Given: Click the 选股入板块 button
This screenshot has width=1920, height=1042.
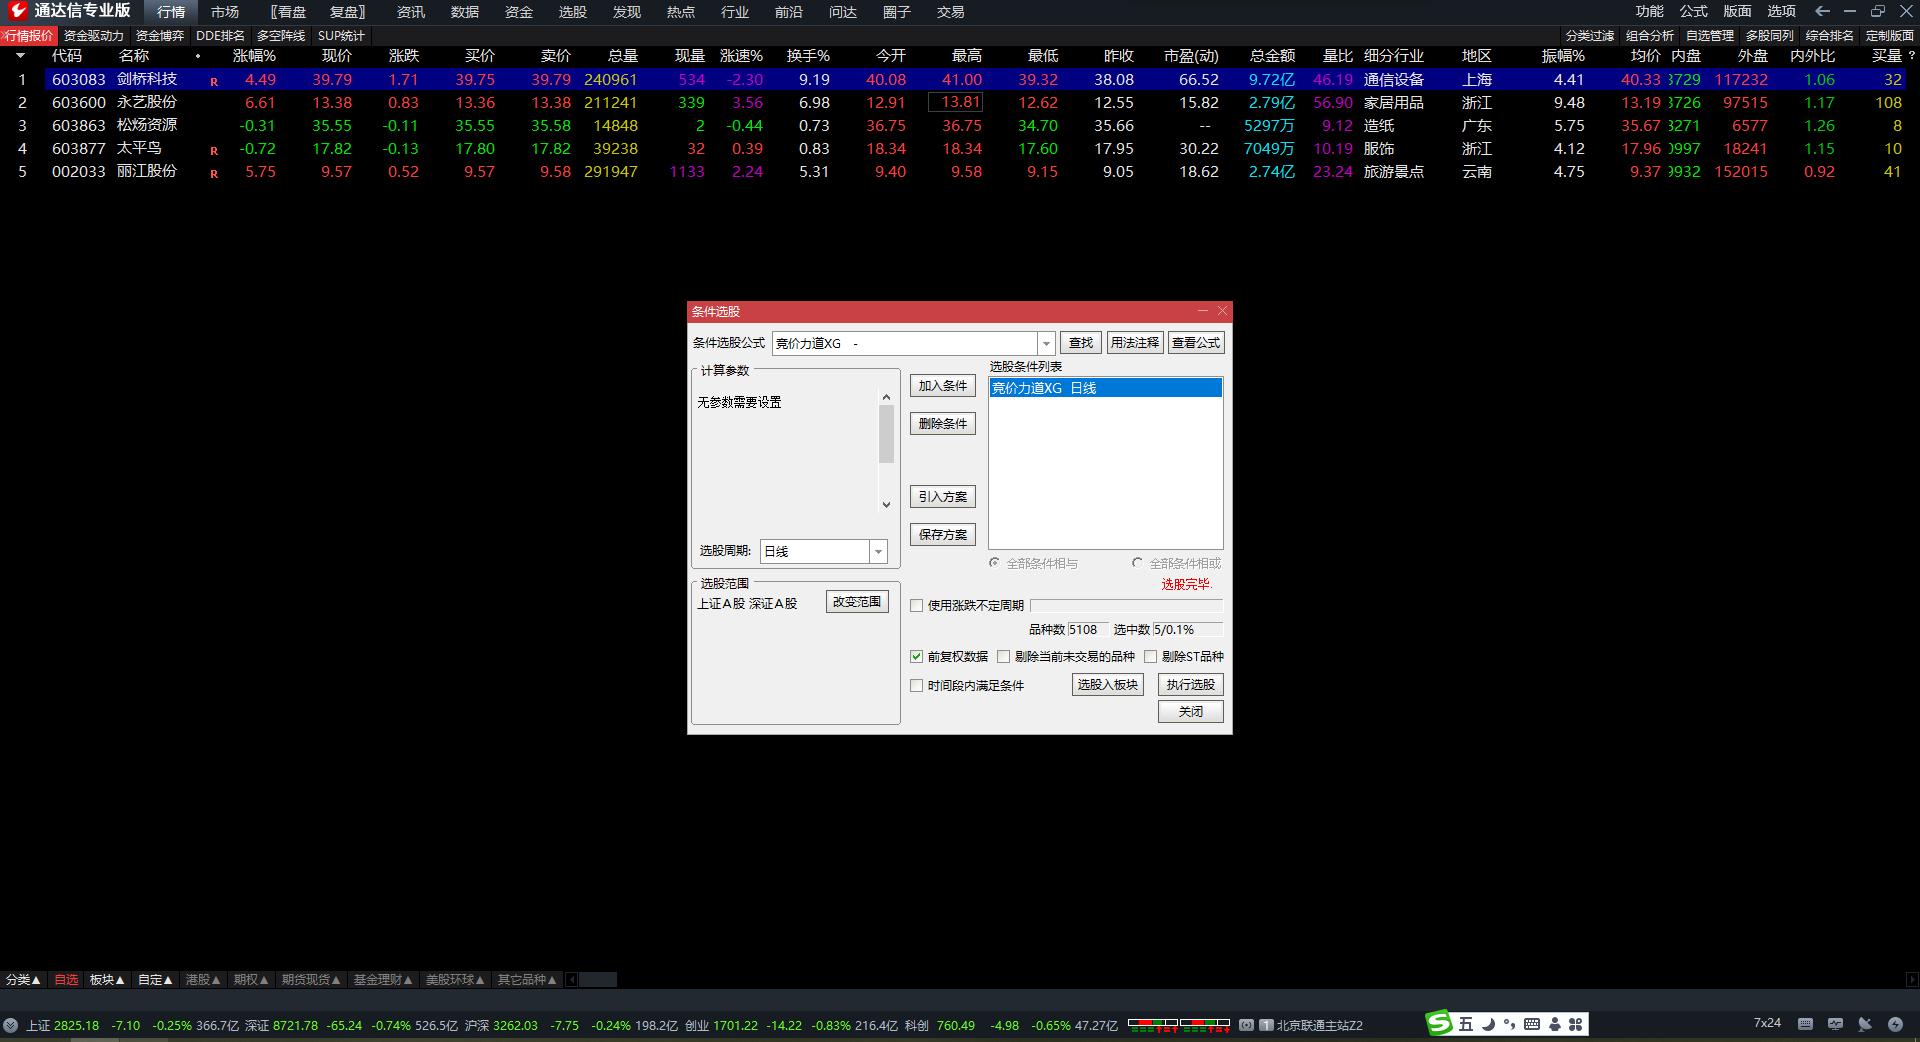Looking at the screenshot, I should click(1108, 685).
